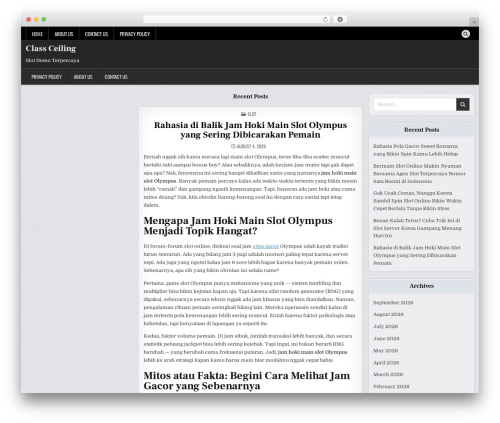Select Contact Us in the secondary menu

(116, 77)
